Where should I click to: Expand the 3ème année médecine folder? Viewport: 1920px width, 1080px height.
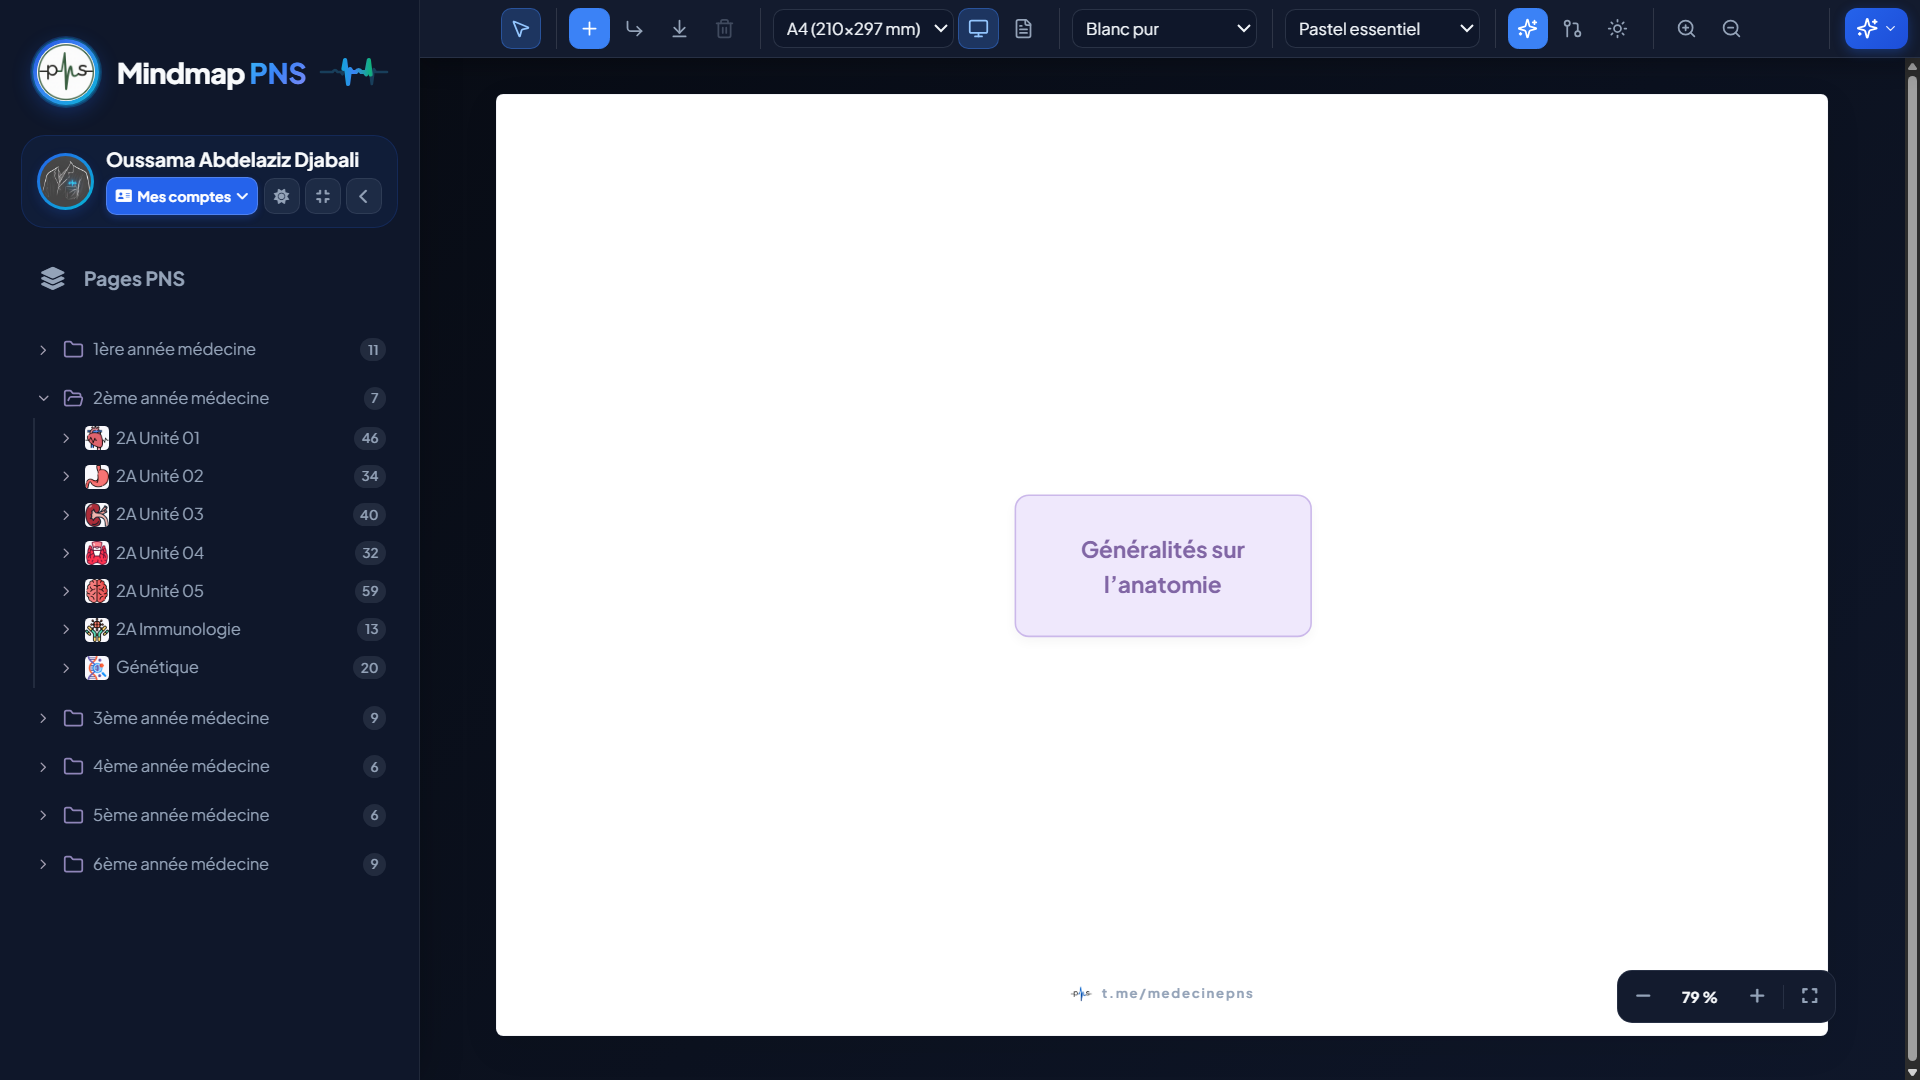209,718
